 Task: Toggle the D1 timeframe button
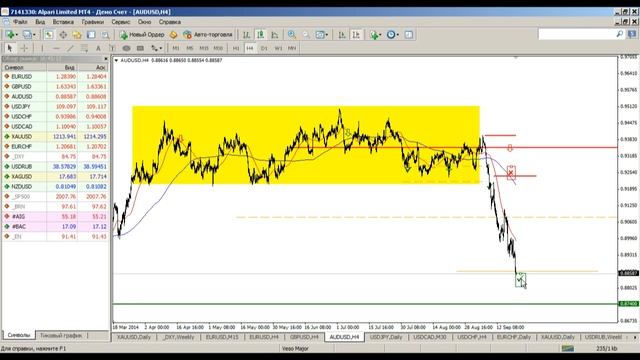pyautogui.click(x=264, y=48)
